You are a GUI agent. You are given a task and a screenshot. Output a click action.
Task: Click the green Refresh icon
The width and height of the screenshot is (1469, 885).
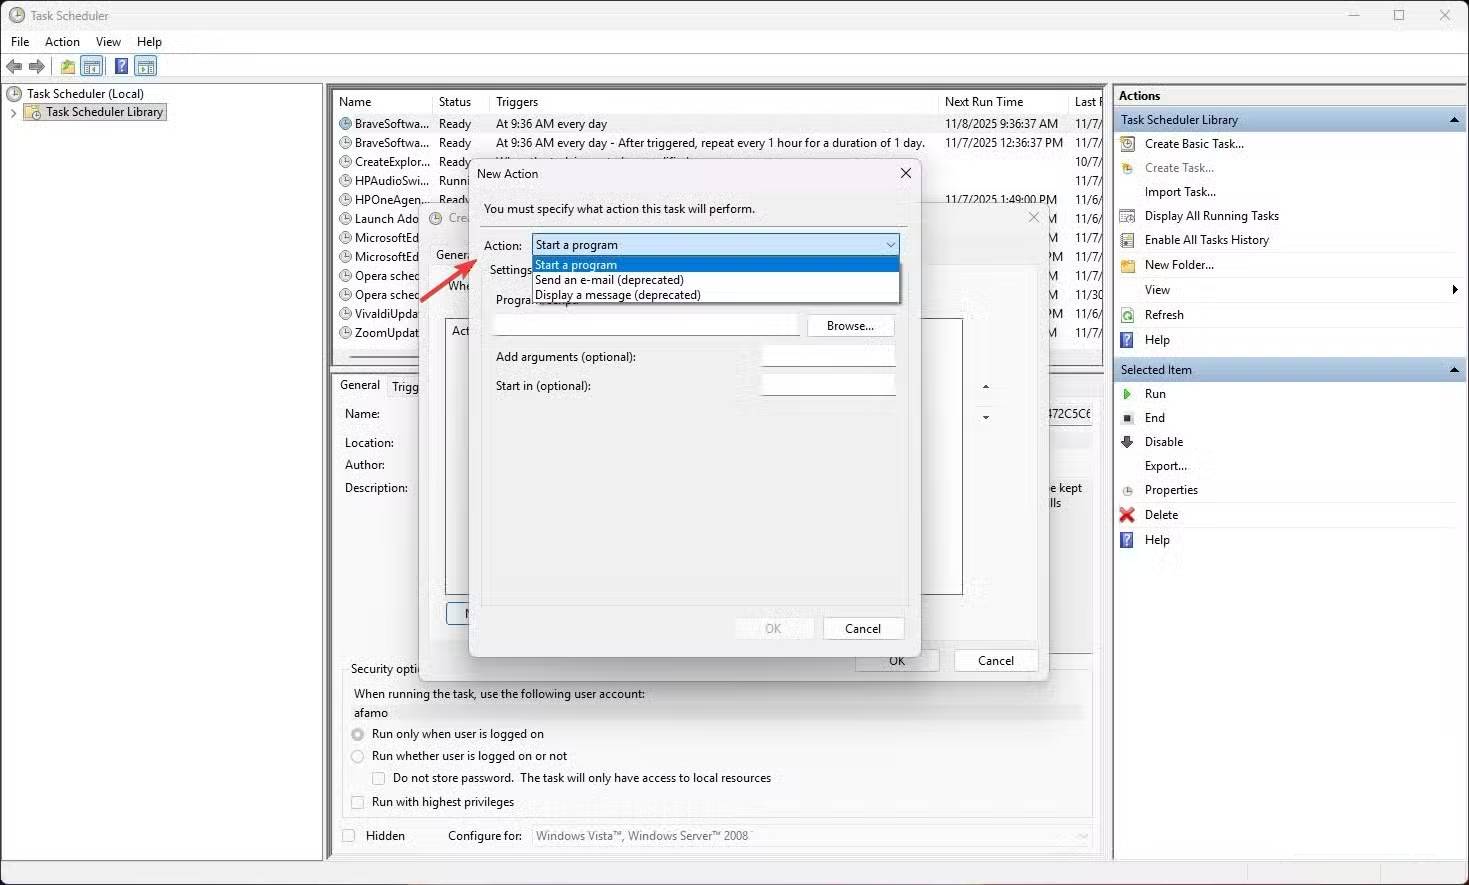pos(1128,315)
